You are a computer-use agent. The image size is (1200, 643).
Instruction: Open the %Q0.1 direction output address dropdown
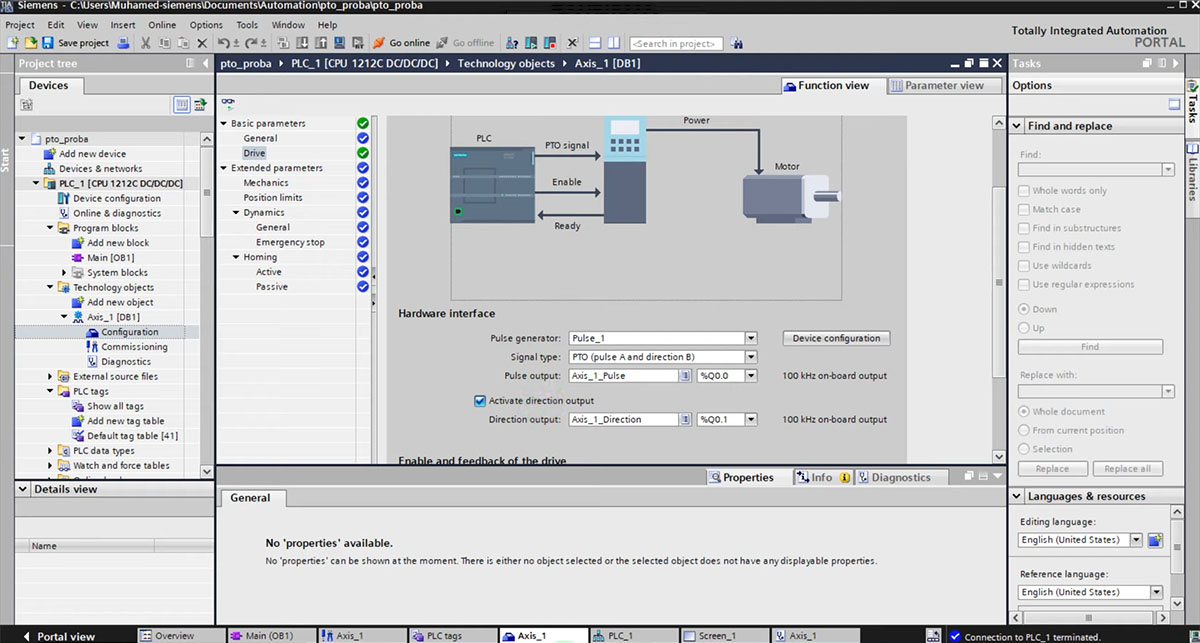pyautogui.click(x=751, y=420)
